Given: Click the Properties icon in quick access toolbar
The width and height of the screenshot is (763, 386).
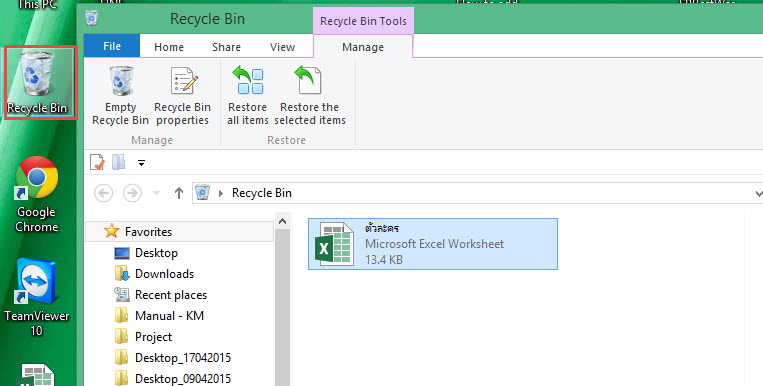Looking at the screenshot, I should [x=97, y=163].
